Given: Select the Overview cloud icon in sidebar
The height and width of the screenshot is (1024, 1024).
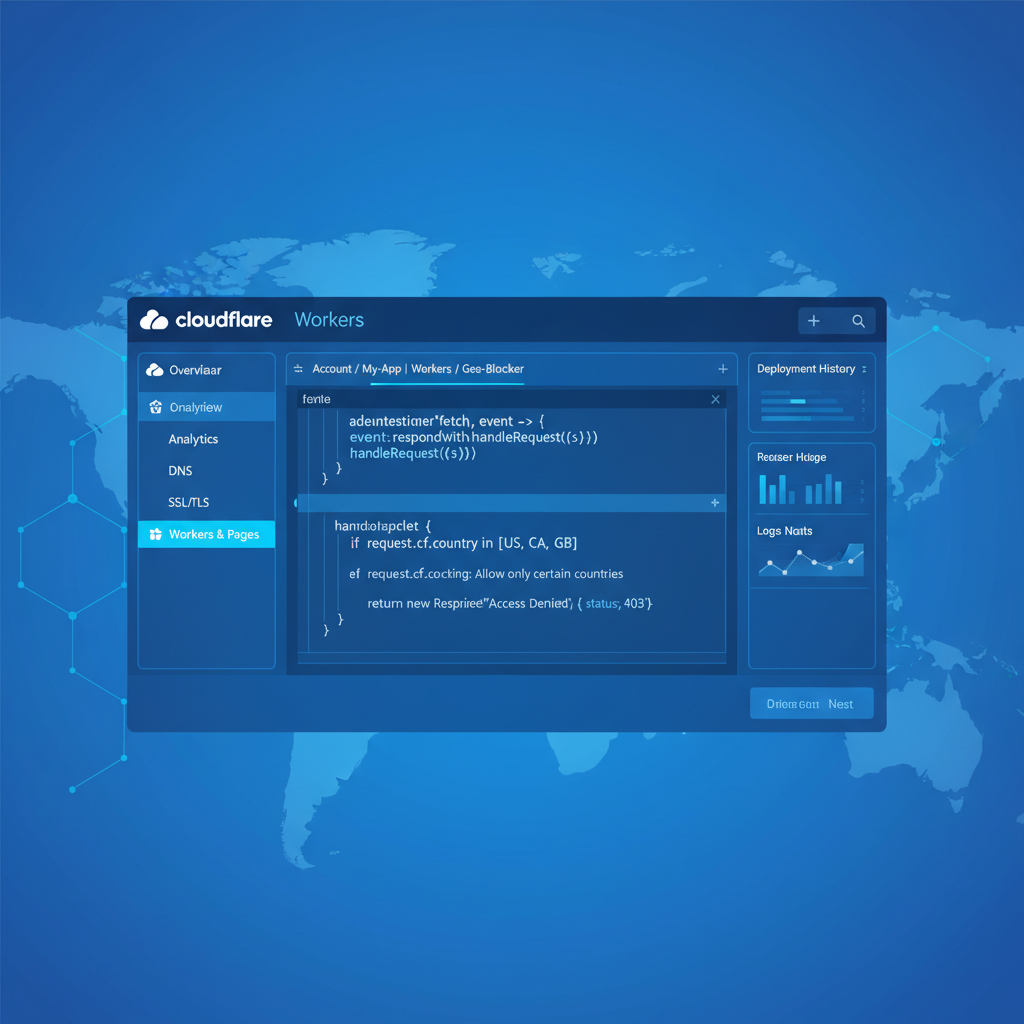Looking at the screenshot, I should click(x=156, y=369).
